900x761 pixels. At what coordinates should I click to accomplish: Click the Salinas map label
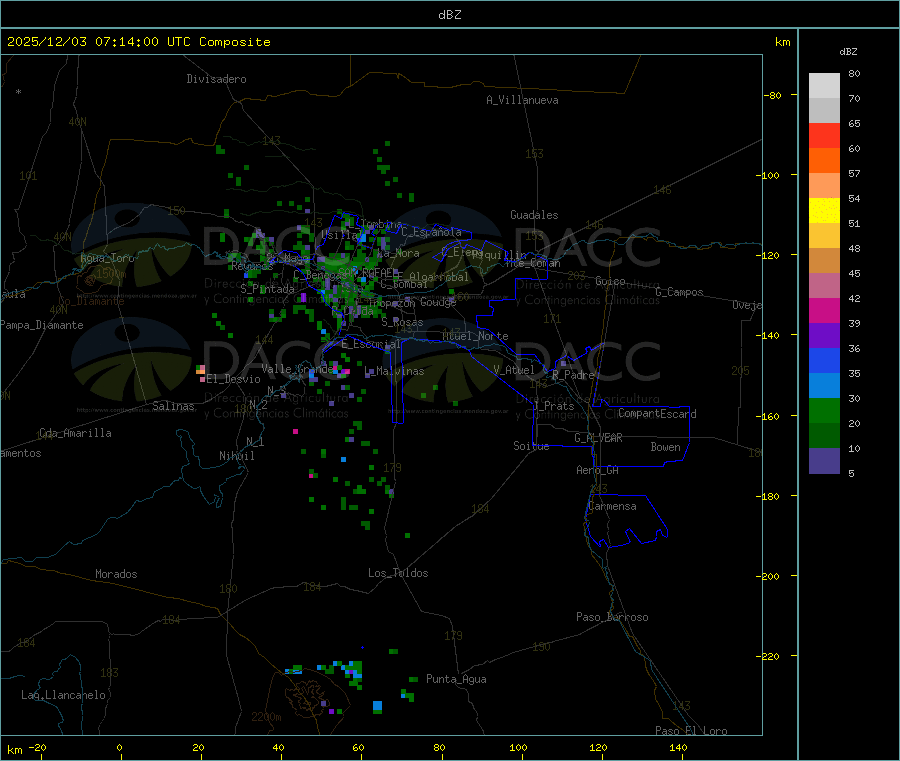click(x=173, y=406)
